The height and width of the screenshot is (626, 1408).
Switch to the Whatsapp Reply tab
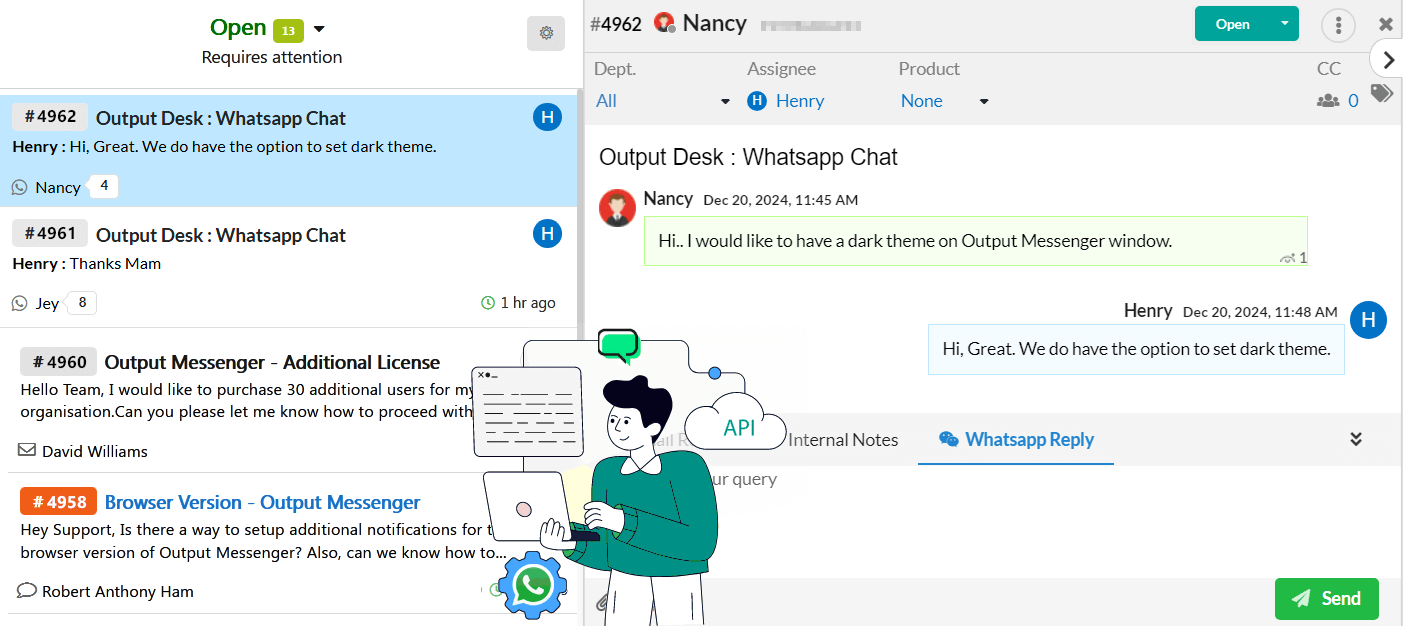click(1016, 440)
